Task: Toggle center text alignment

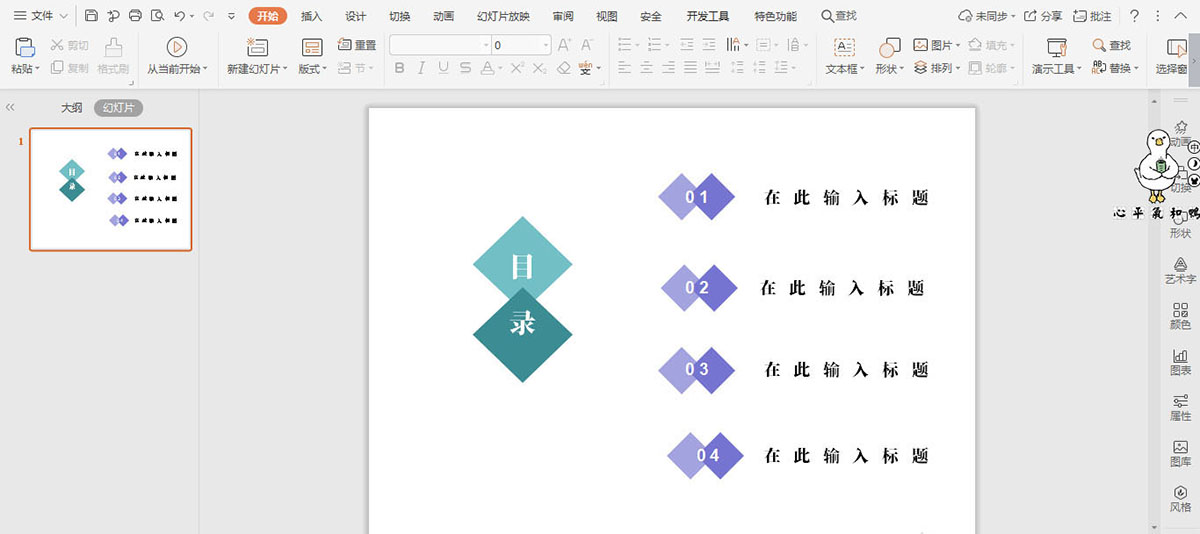Action: point(645,68)
